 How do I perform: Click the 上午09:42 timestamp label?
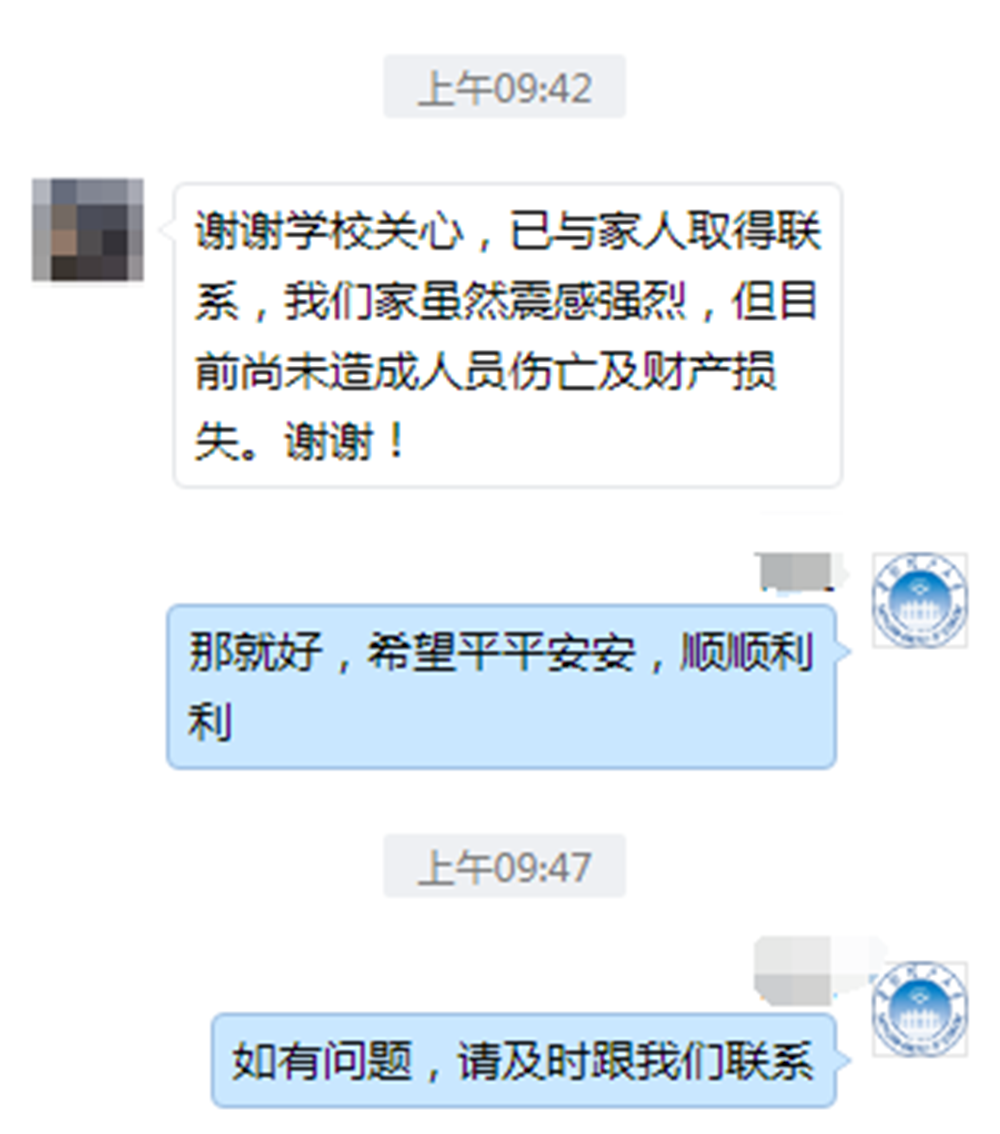pos(505,88)
